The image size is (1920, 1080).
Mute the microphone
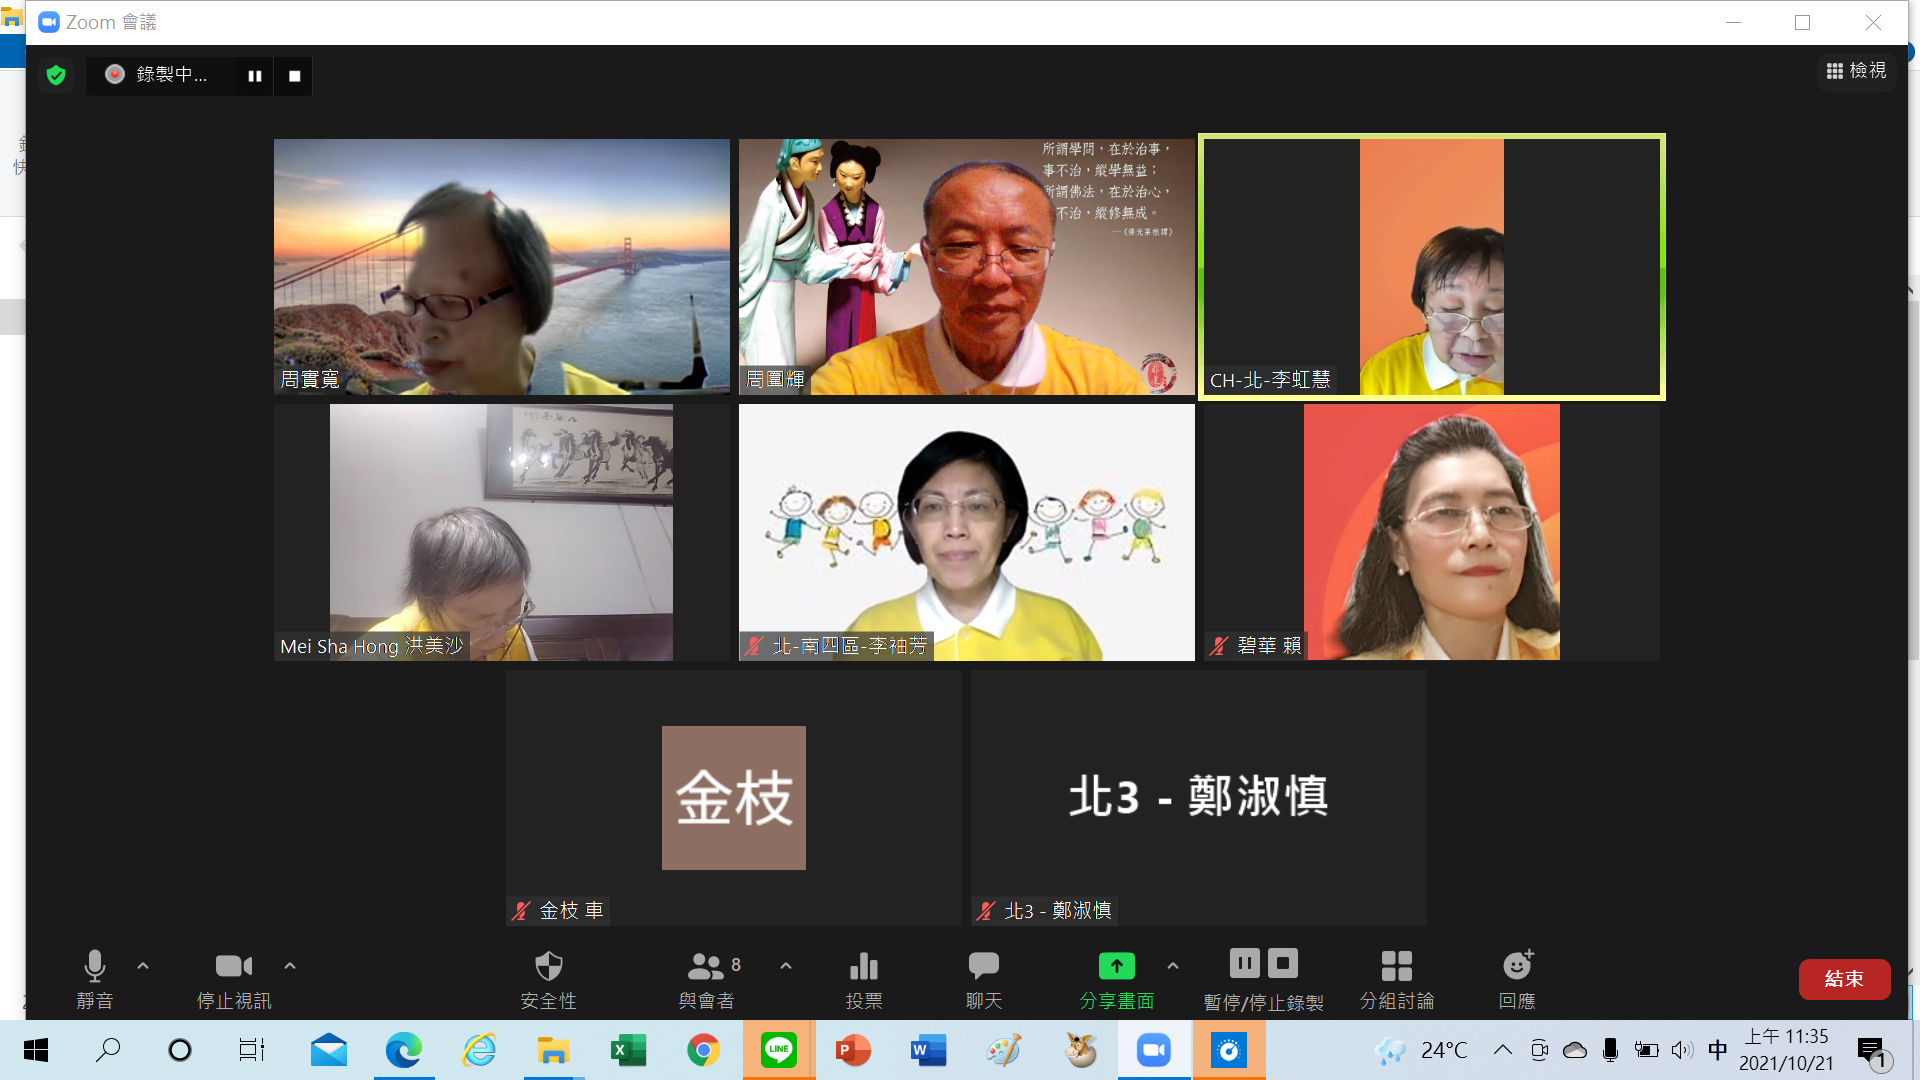click(x=95, y=967)
